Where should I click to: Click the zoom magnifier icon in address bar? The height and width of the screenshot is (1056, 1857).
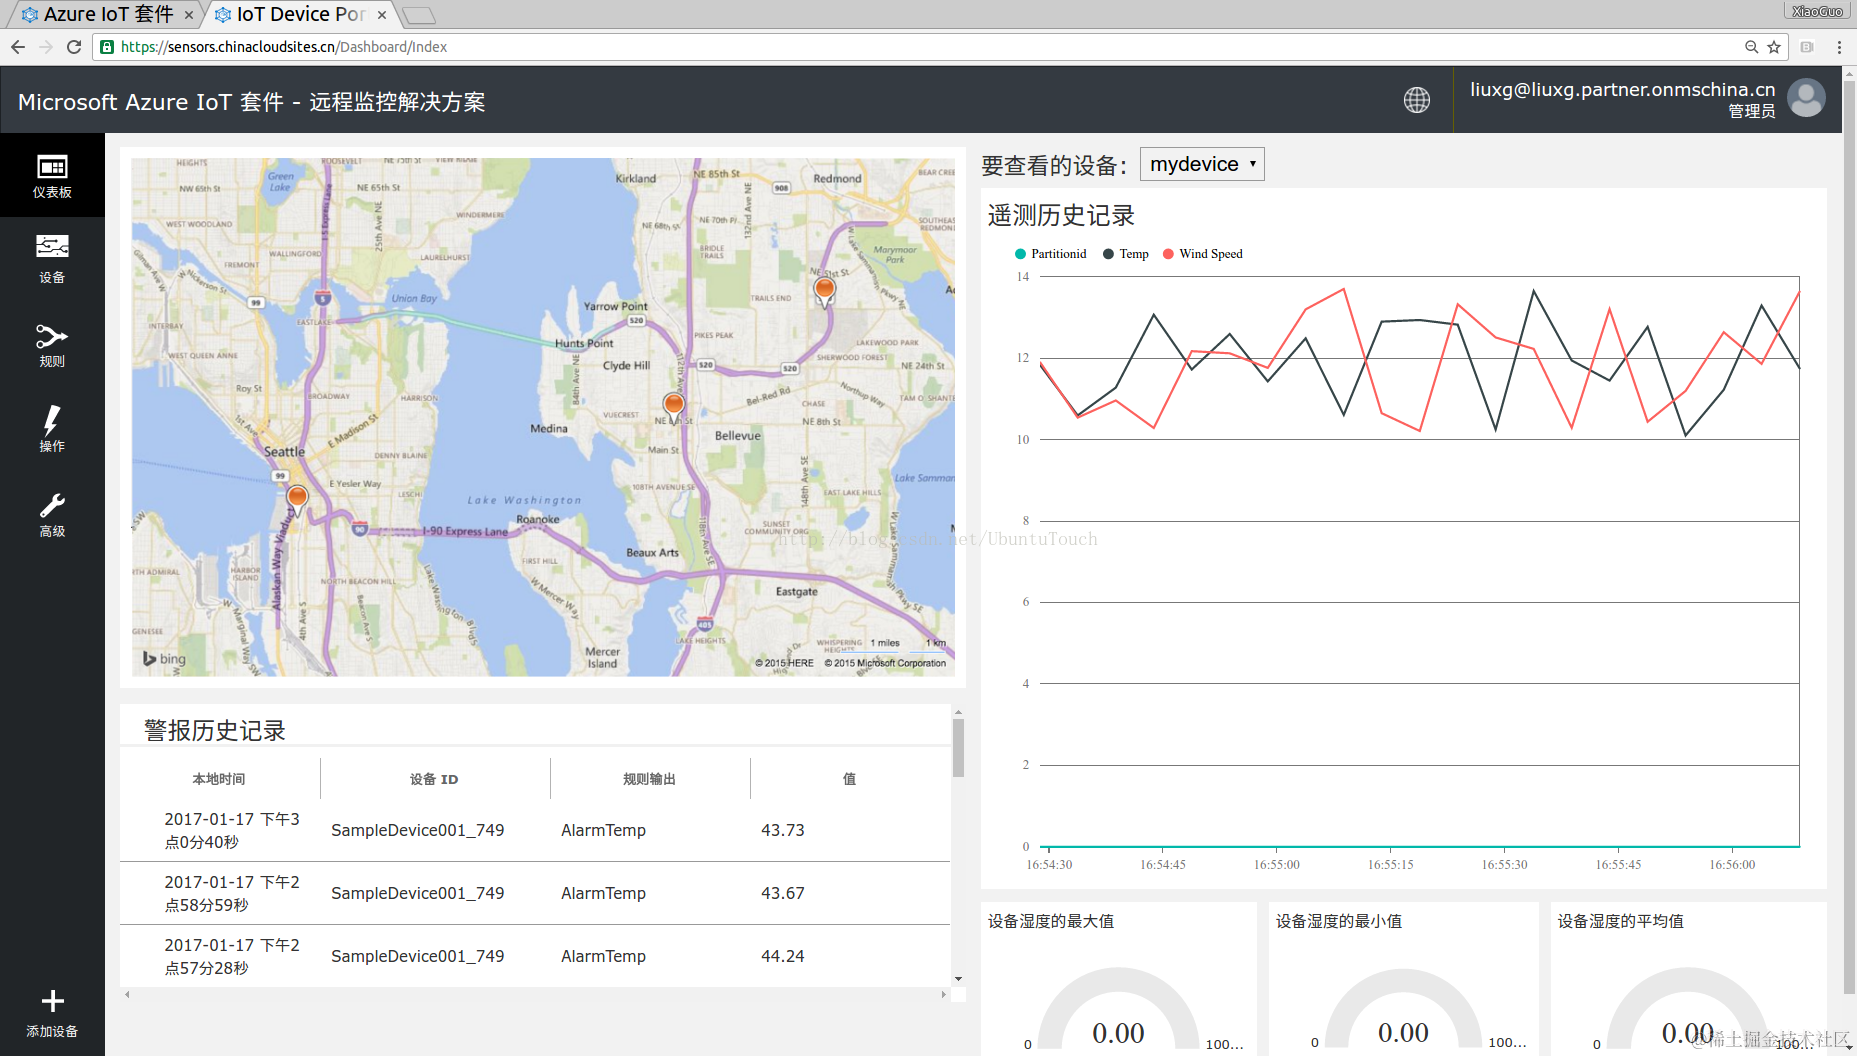coord(1751,47)
